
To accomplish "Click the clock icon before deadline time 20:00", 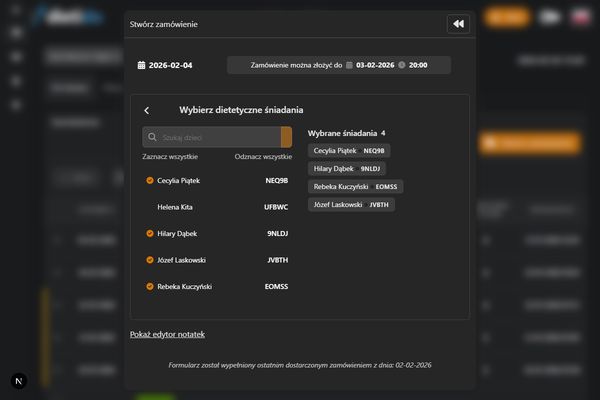I will click(x=401, y=65).
